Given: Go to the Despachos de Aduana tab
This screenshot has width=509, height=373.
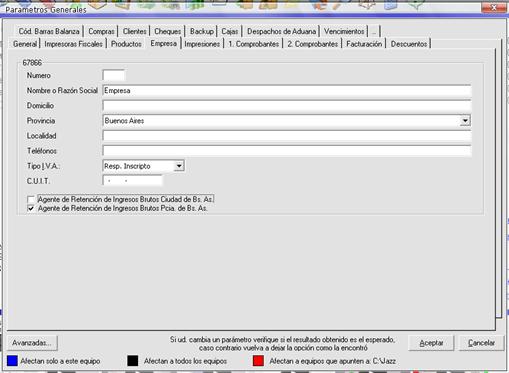Looking at the screenshot, I should (281, 31).
